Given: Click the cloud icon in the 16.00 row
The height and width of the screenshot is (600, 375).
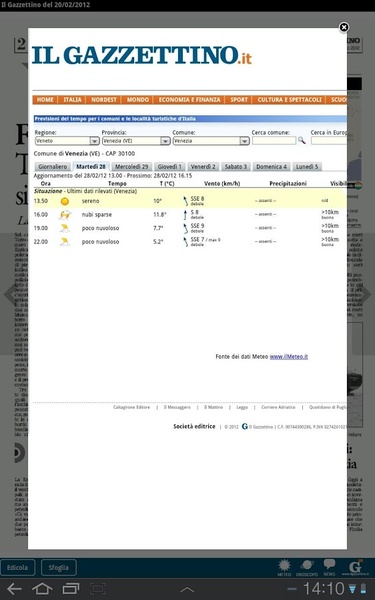Looking at the screenshot, I should (x=65, y=215).
